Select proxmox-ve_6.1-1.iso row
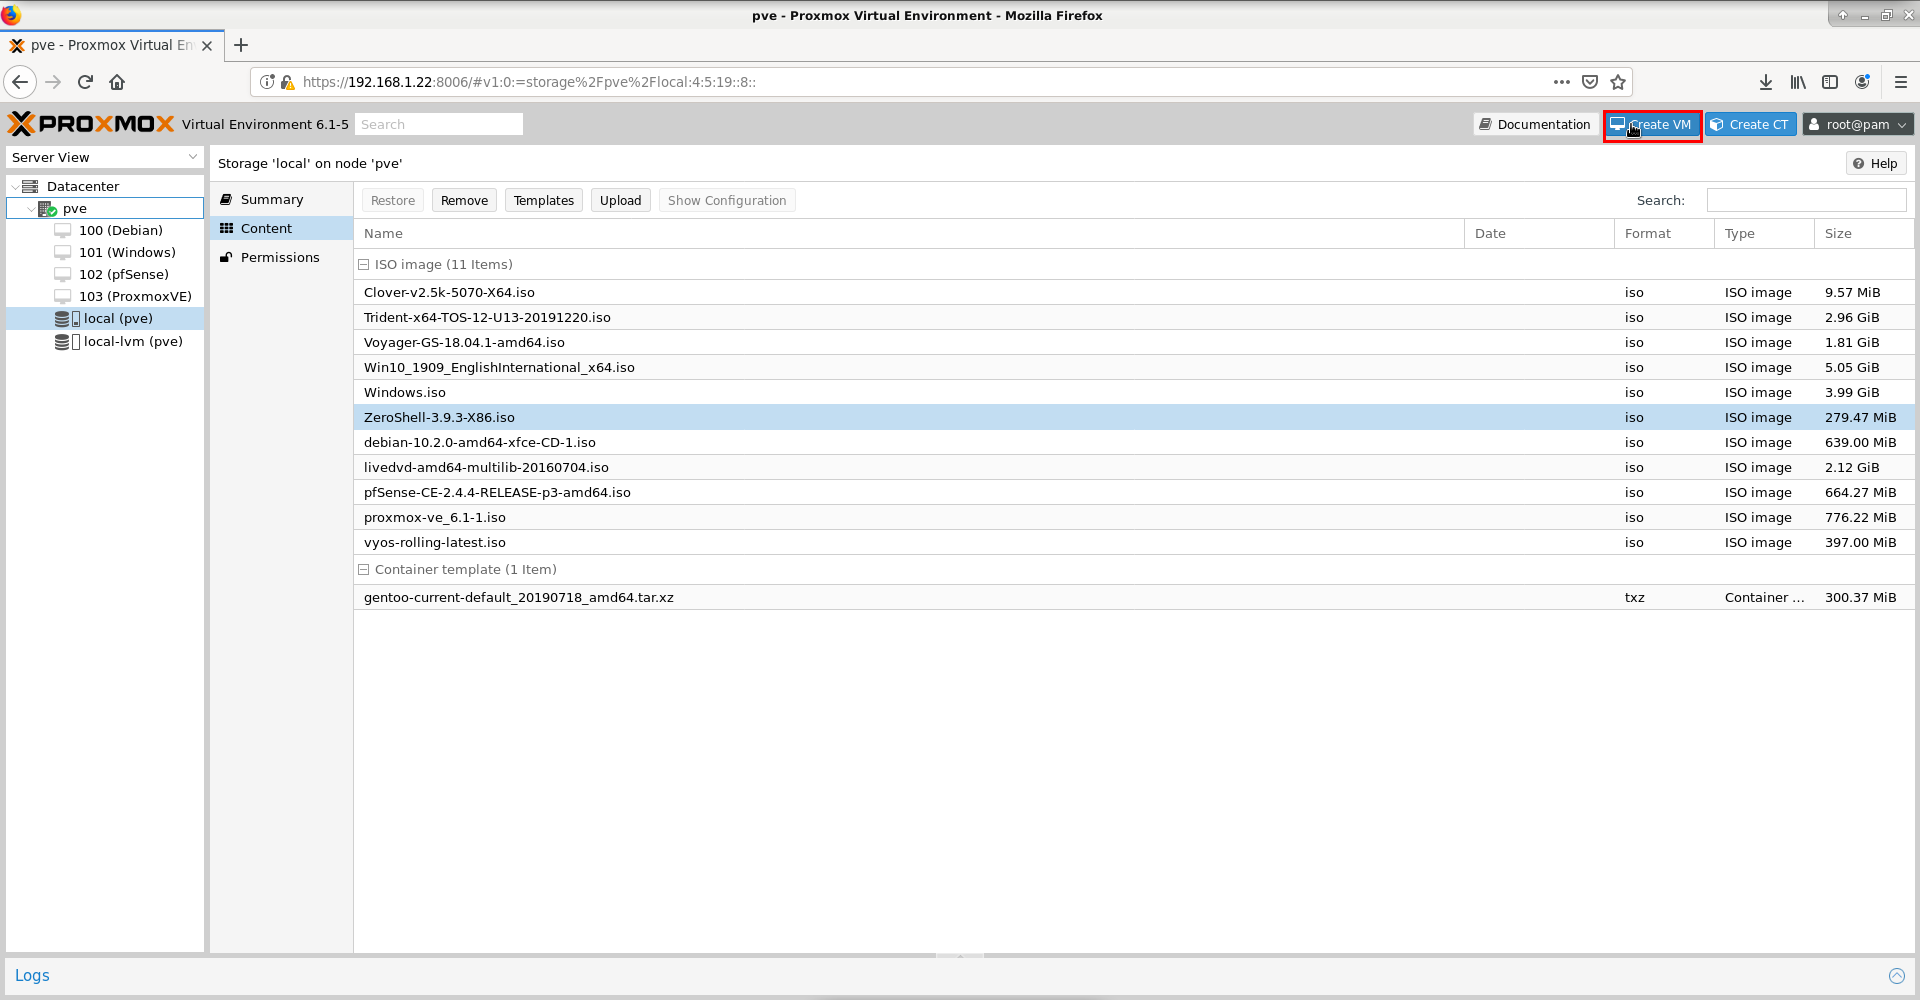The width and height of the screenshot is (1920, 1000). (x=1134, y=518)
